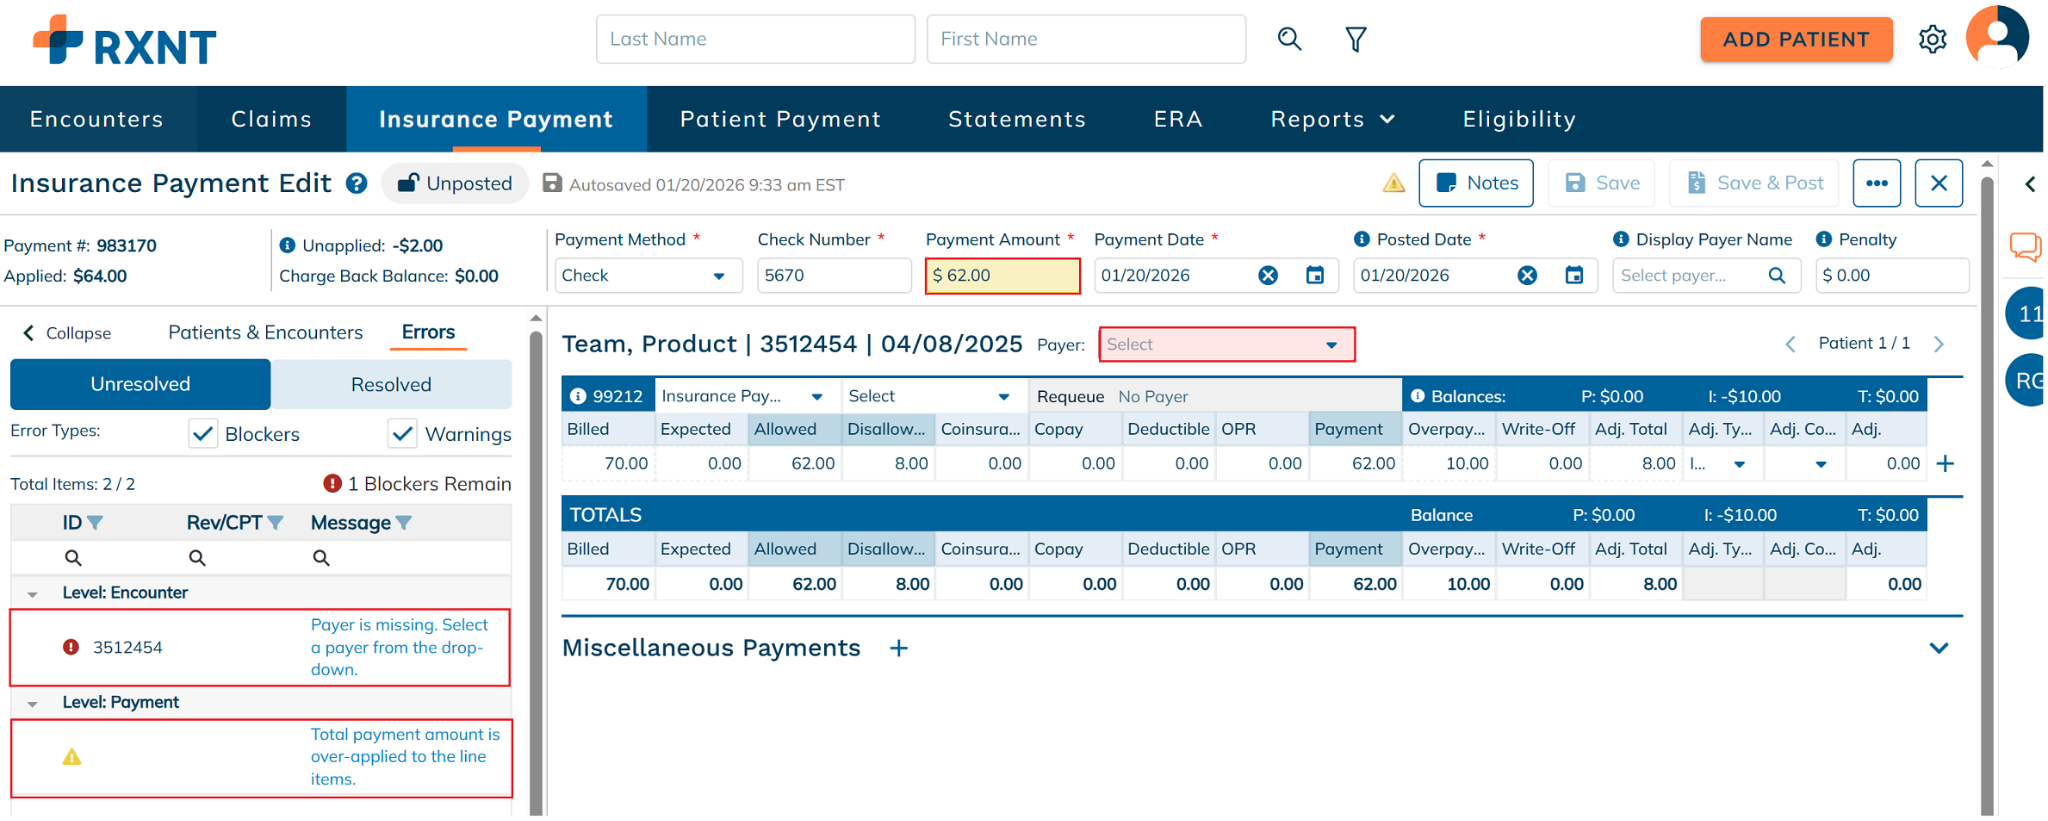Go to the Claims tab

coord(271,119)
